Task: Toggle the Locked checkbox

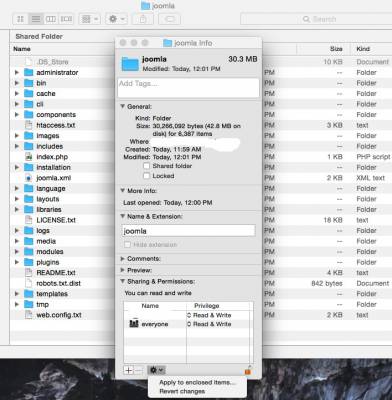Action: pos(146,176)
